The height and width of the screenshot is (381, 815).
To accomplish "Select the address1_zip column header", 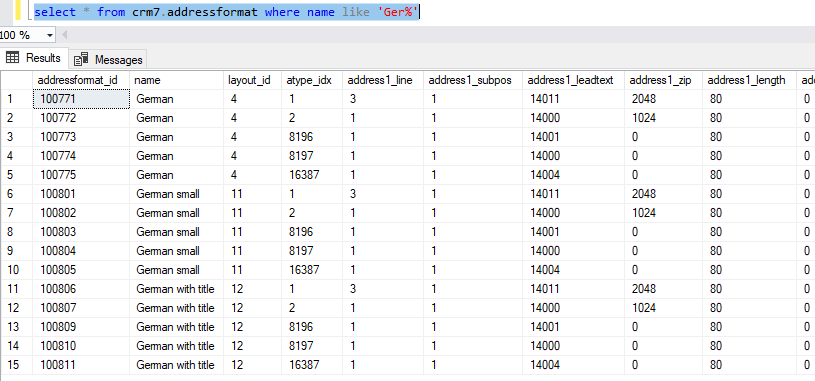I will 664,80.
